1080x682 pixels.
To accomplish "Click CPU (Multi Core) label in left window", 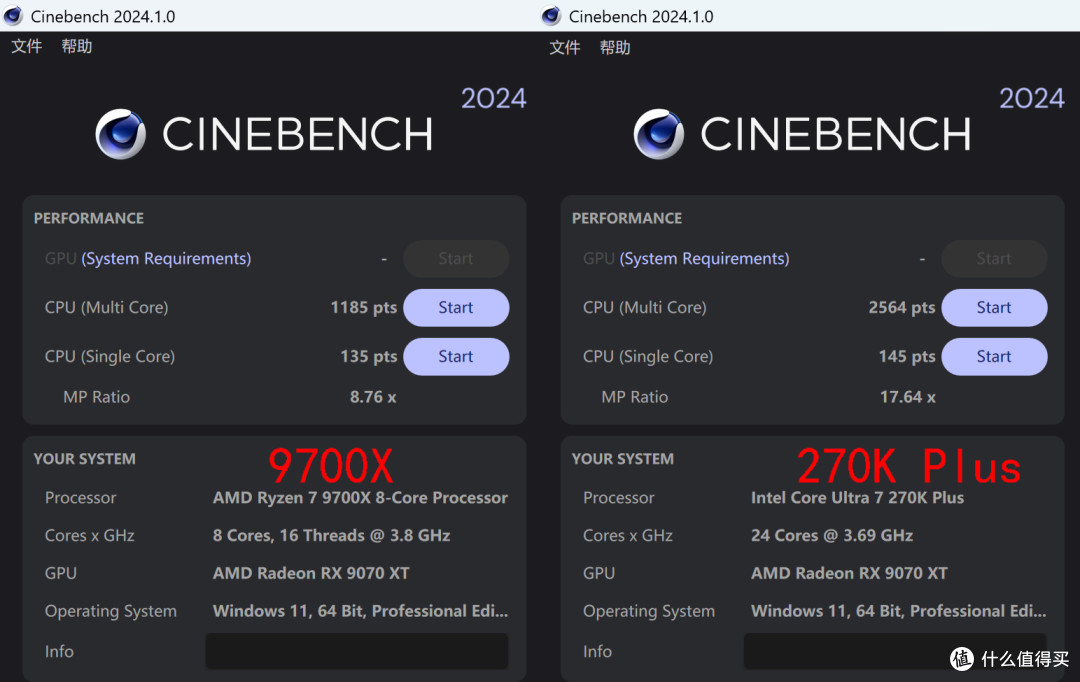I will pyautogui.click(x=107, y=307).
